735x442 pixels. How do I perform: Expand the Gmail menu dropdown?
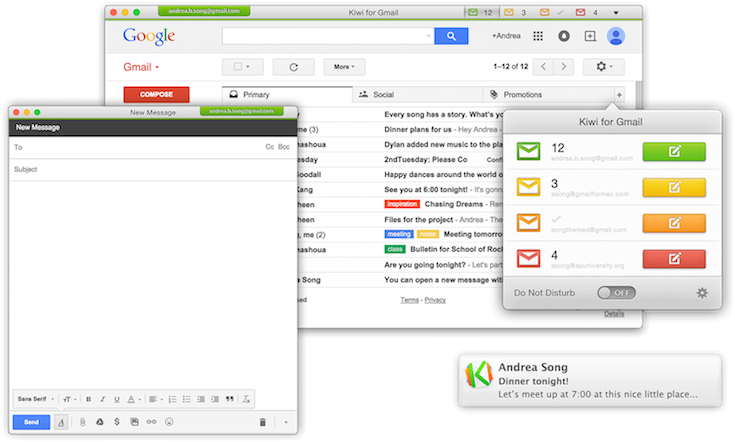tap(141, 67)
